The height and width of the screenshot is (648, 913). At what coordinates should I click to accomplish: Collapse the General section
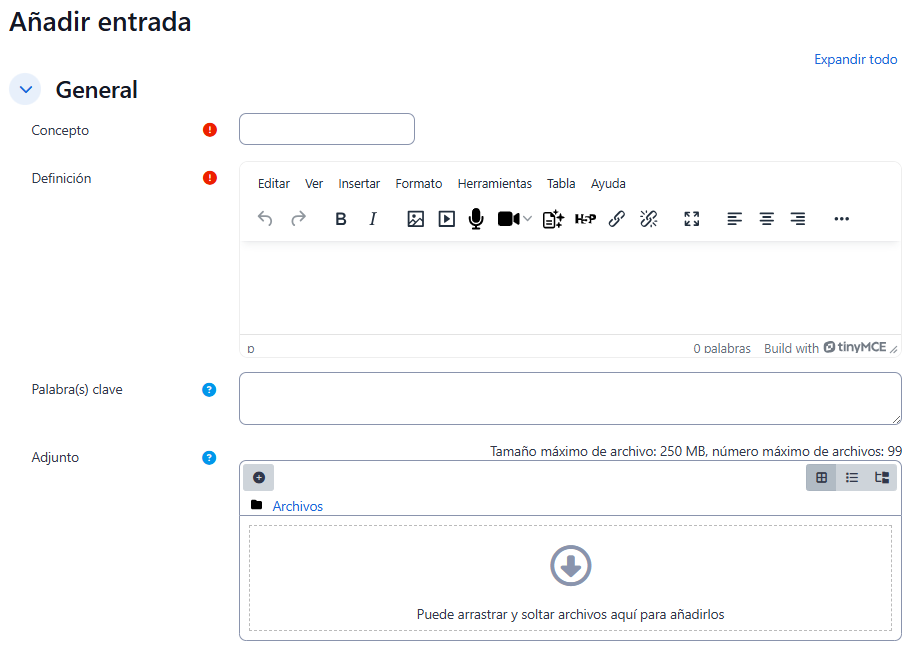click(26, 90)
